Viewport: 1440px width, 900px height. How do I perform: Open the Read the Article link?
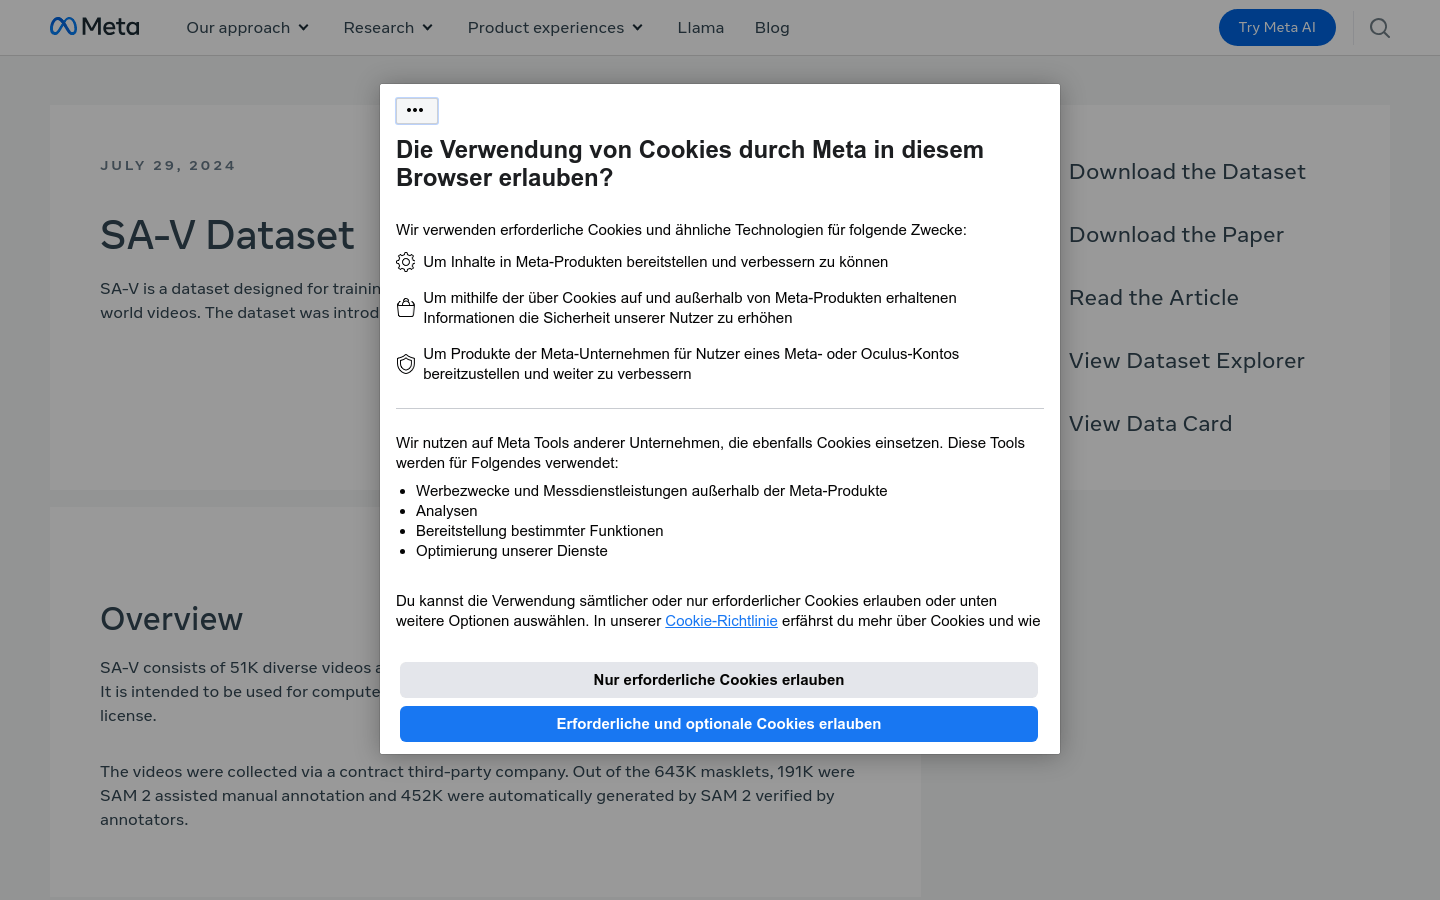pyautogui.click(x=1154, y=298)
